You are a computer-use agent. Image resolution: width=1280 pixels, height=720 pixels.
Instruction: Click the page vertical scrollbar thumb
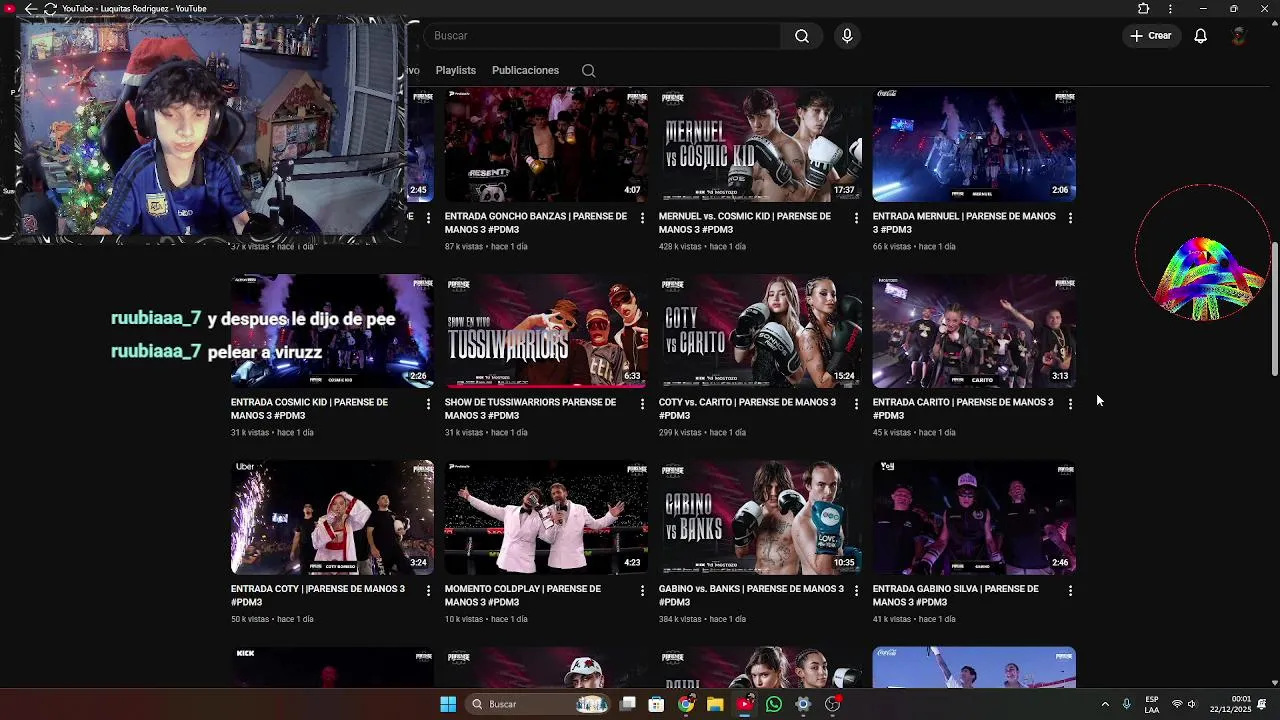1274,310
